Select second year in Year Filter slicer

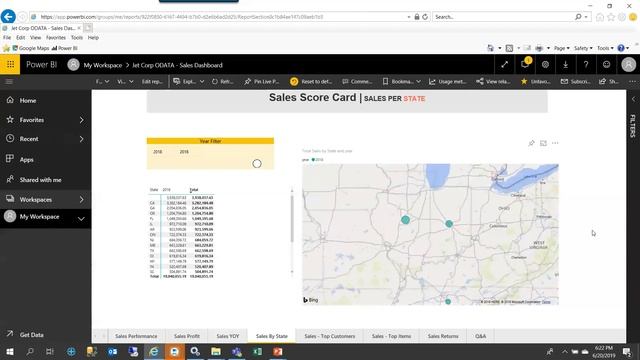184,152
